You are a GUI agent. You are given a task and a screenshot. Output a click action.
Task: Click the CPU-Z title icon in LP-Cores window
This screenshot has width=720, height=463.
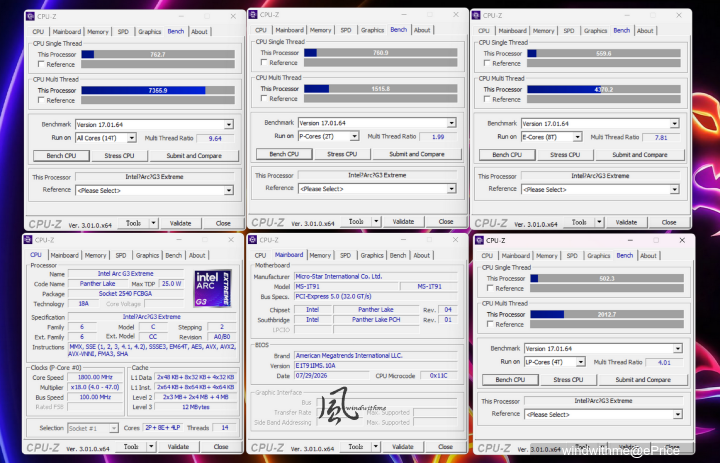479,240
